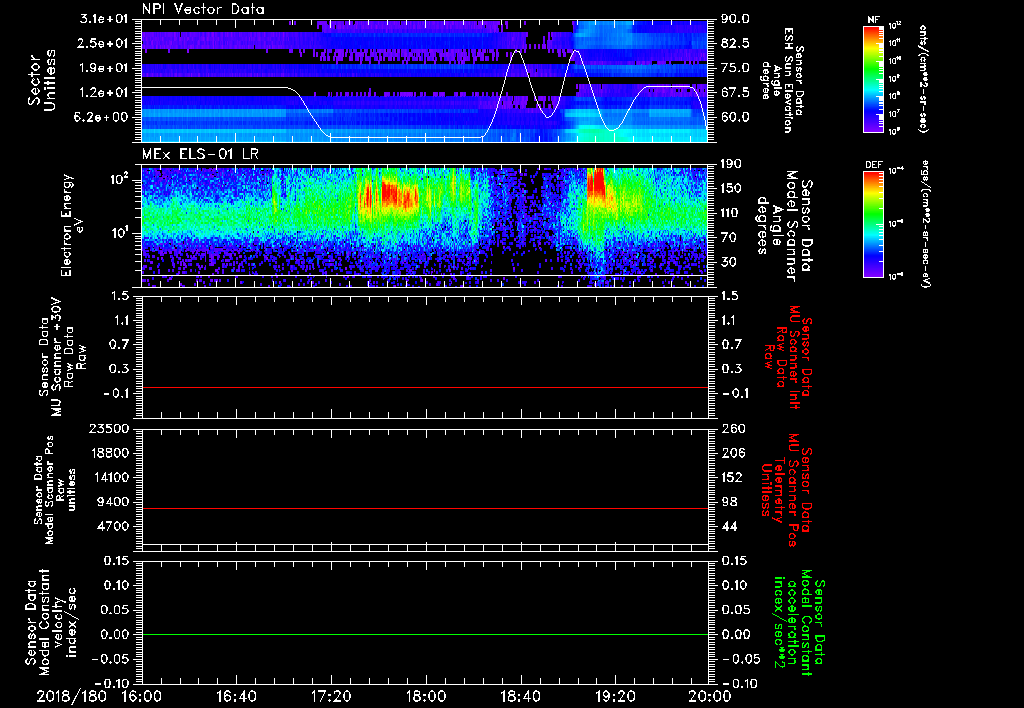This screenshot has height=708, width=1024.
Task: Click the 17:20 time axis label
Action: click(x=331, y=696)
